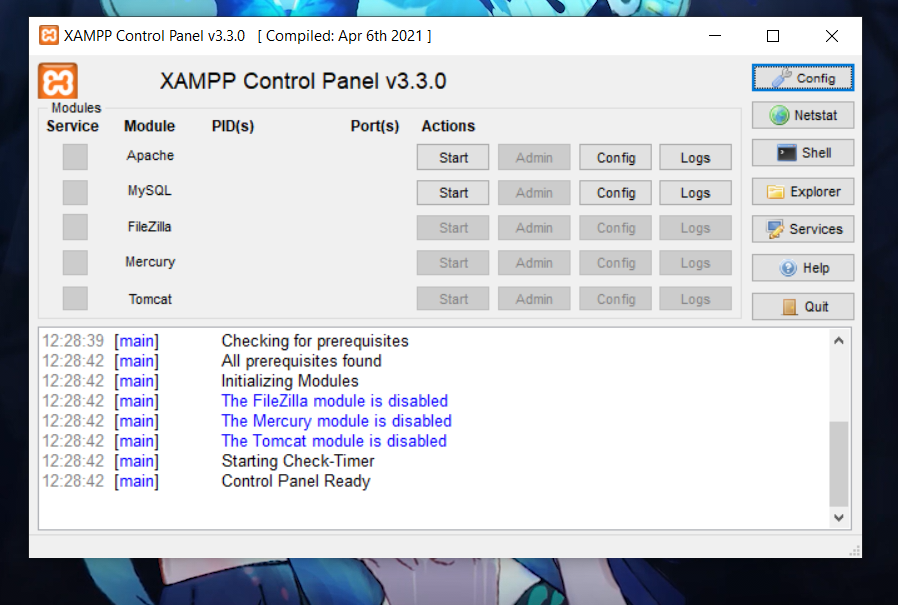Click log line "Initializing Modules"

(x=290, y=381)
